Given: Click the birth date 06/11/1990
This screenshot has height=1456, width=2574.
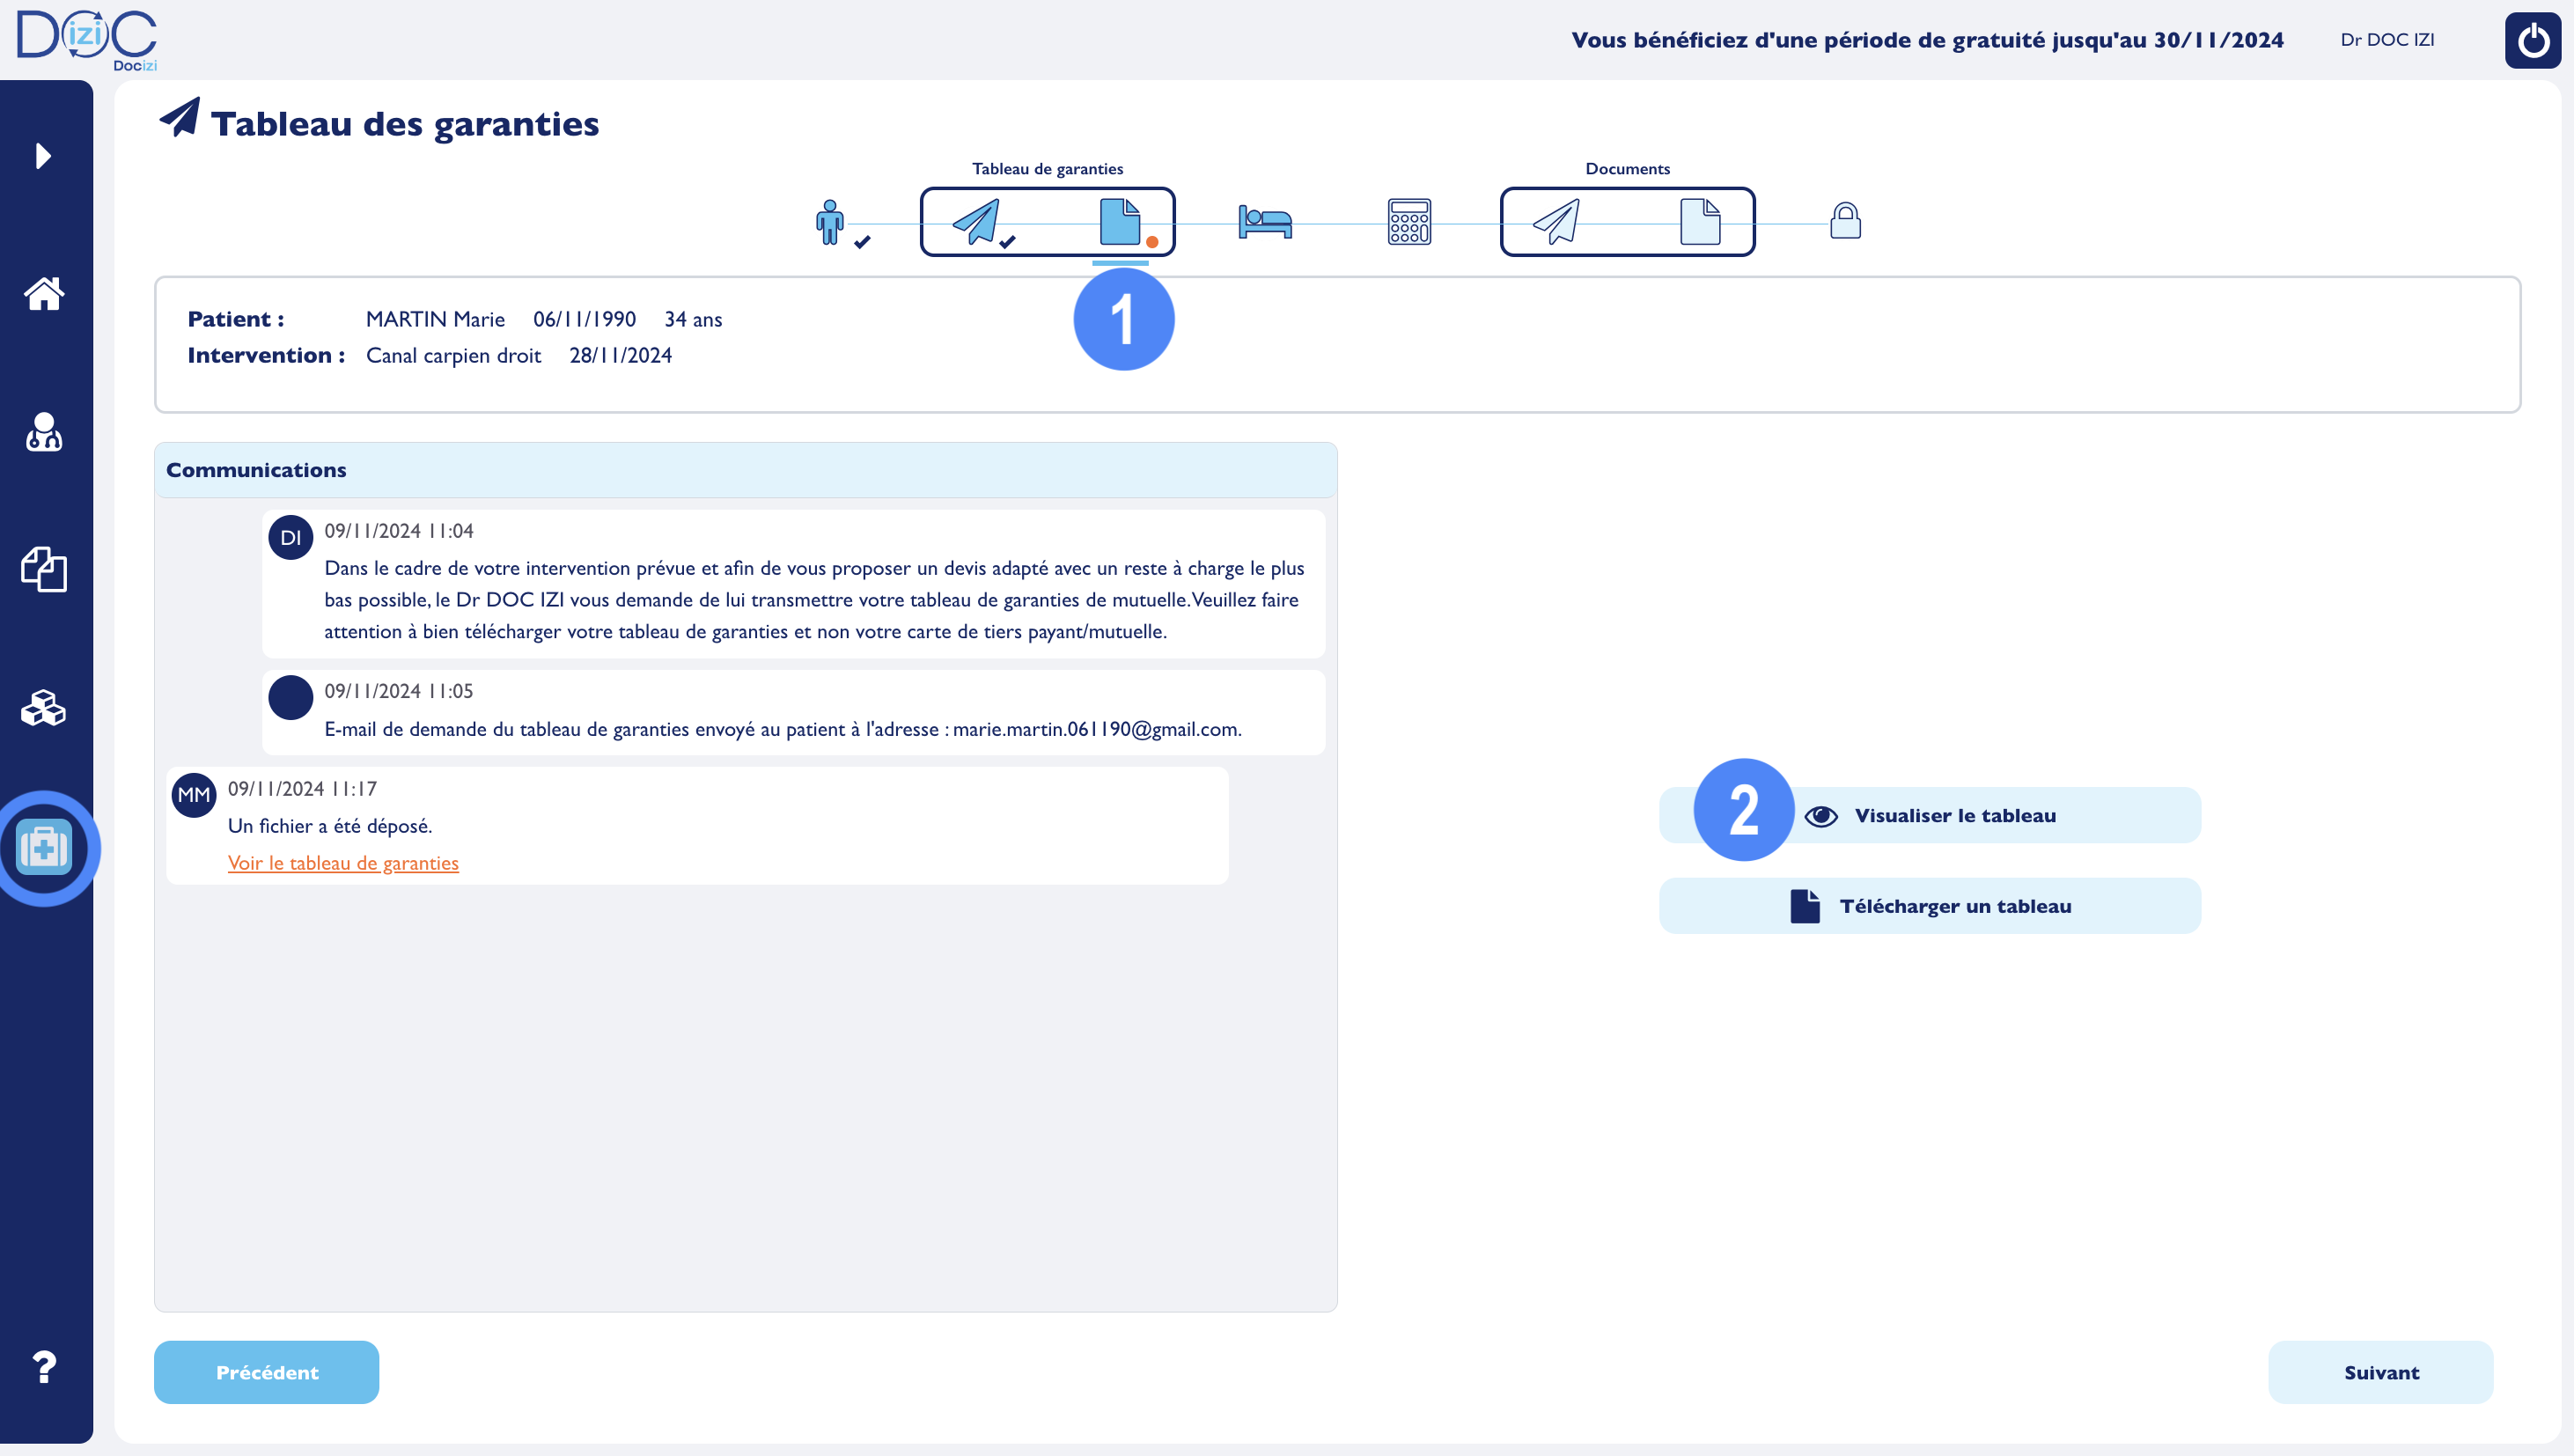Looking at the screenshot, I should (585, 319).
